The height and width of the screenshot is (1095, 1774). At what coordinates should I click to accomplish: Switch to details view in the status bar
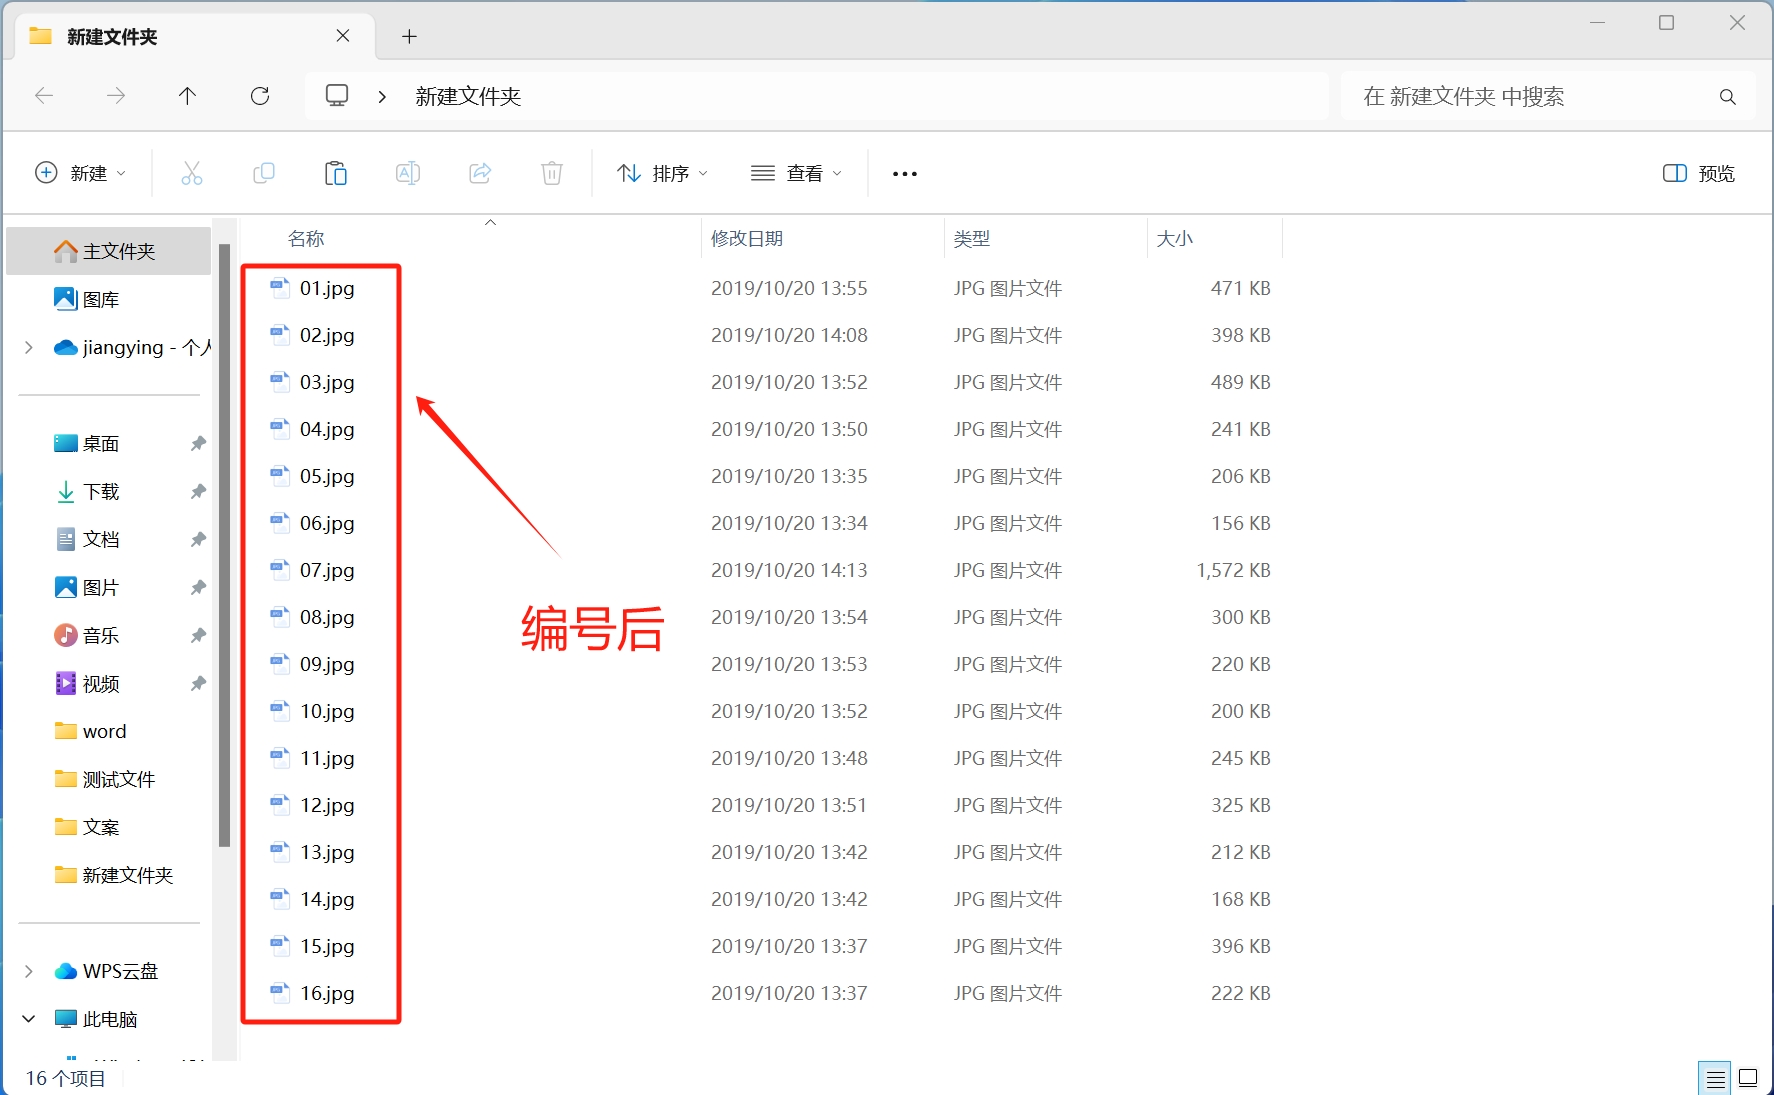point(1716,1077)
